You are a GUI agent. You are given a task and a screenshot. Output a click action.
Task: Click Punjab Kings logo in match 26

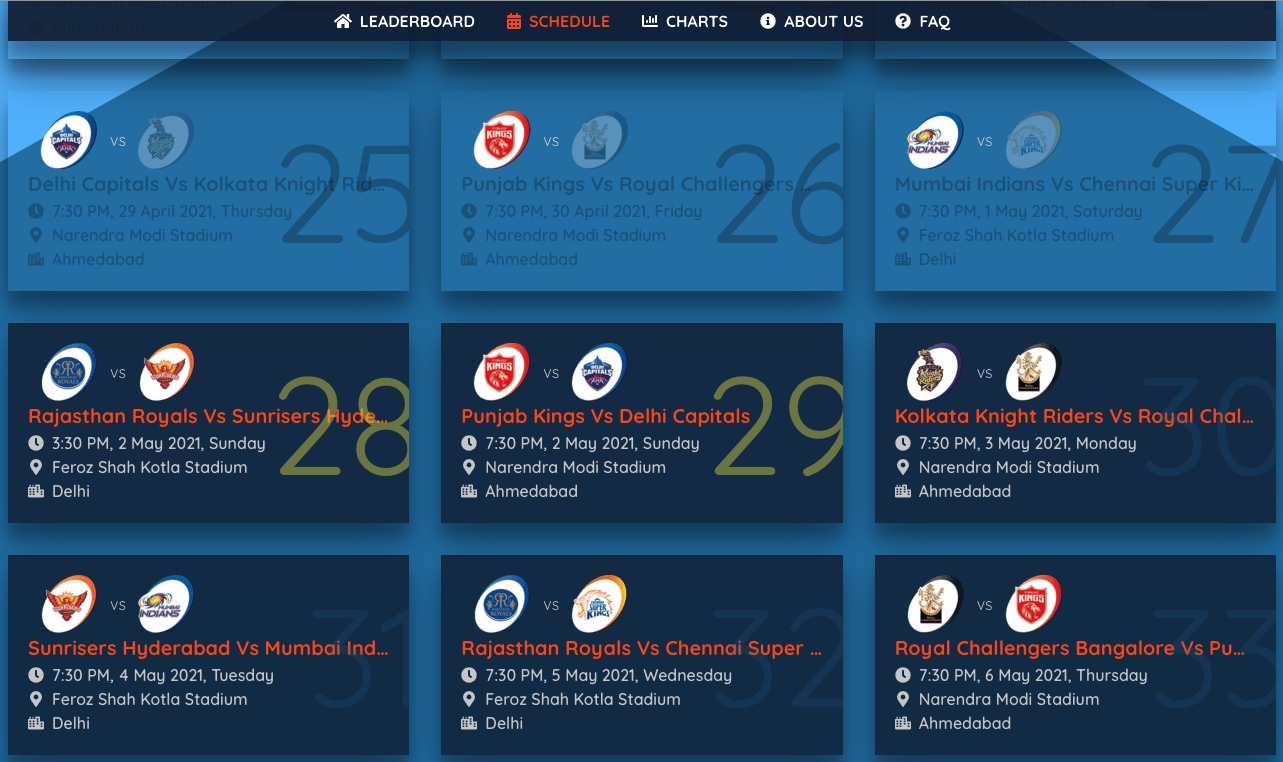click(x=500, y=141)
